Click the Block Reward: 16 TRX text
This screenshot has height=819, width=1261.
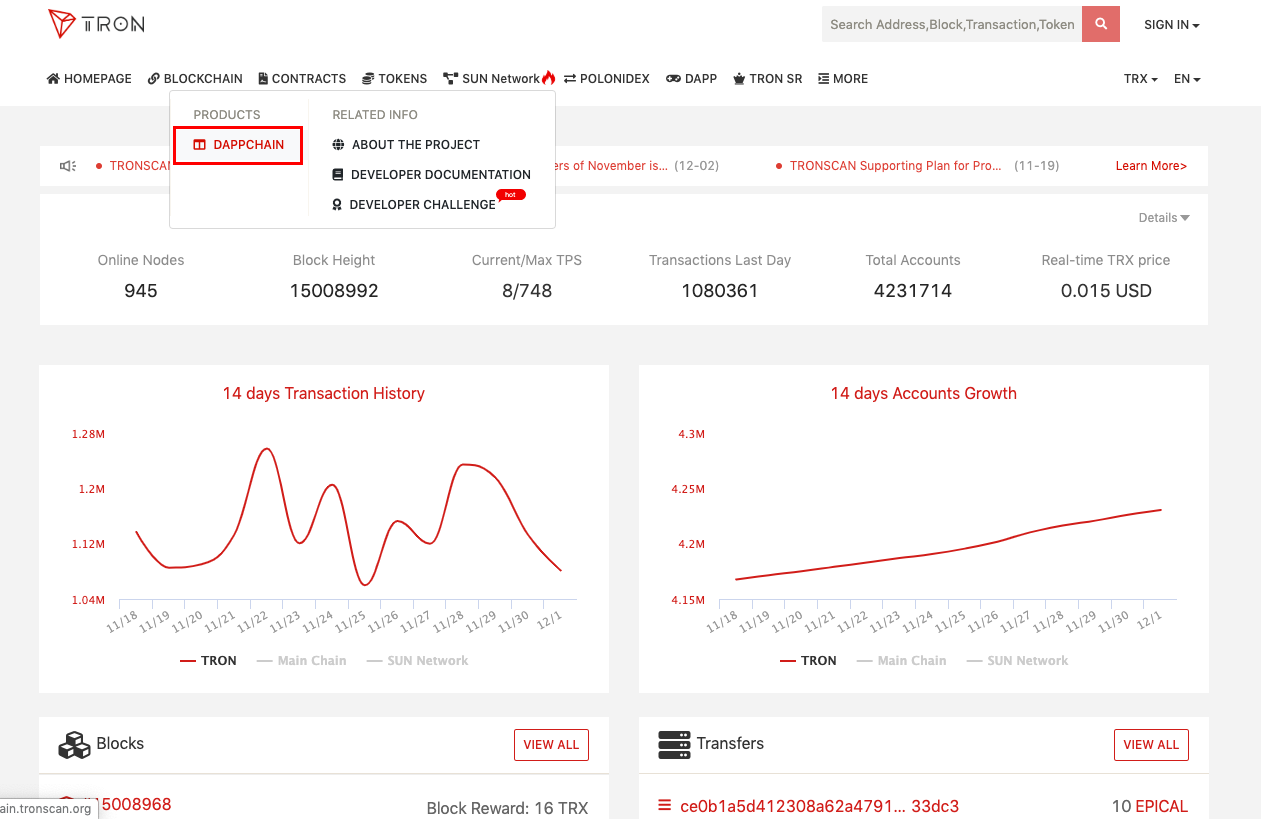508,808
